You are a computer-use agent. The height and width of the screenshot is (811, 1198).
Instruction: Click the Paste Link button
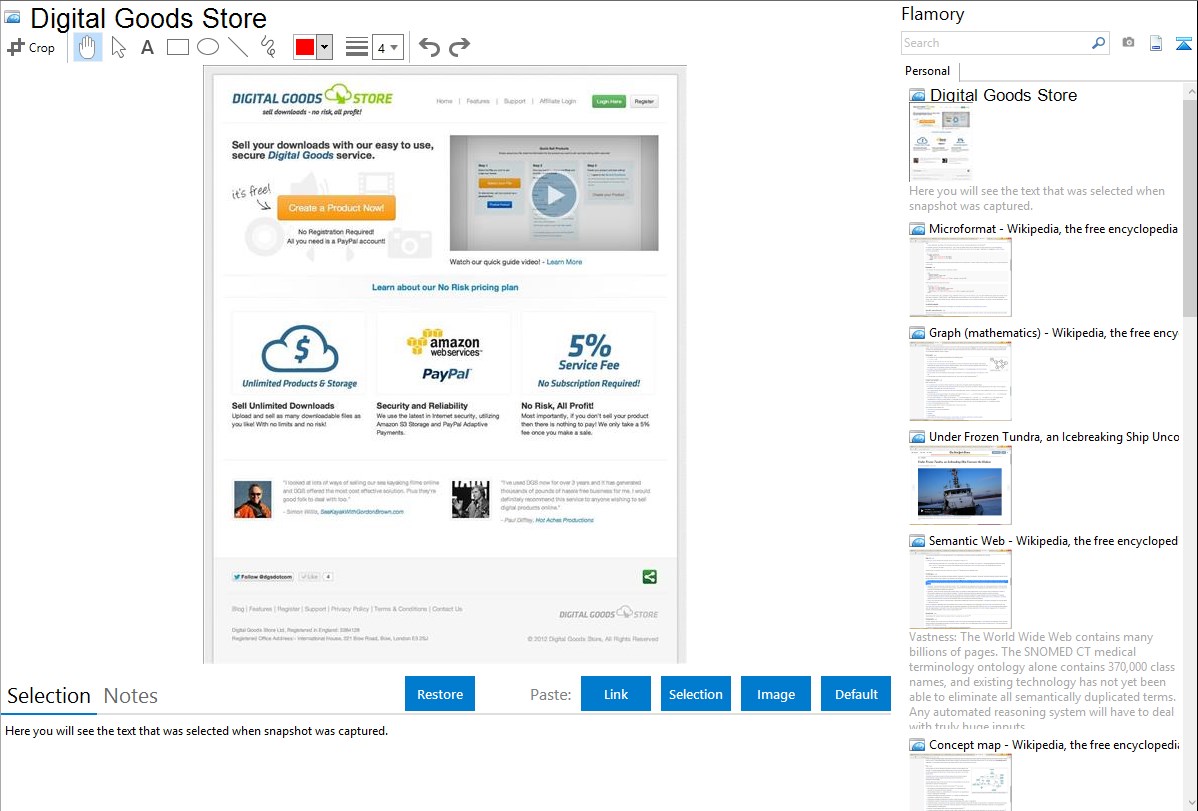(616, 694)
